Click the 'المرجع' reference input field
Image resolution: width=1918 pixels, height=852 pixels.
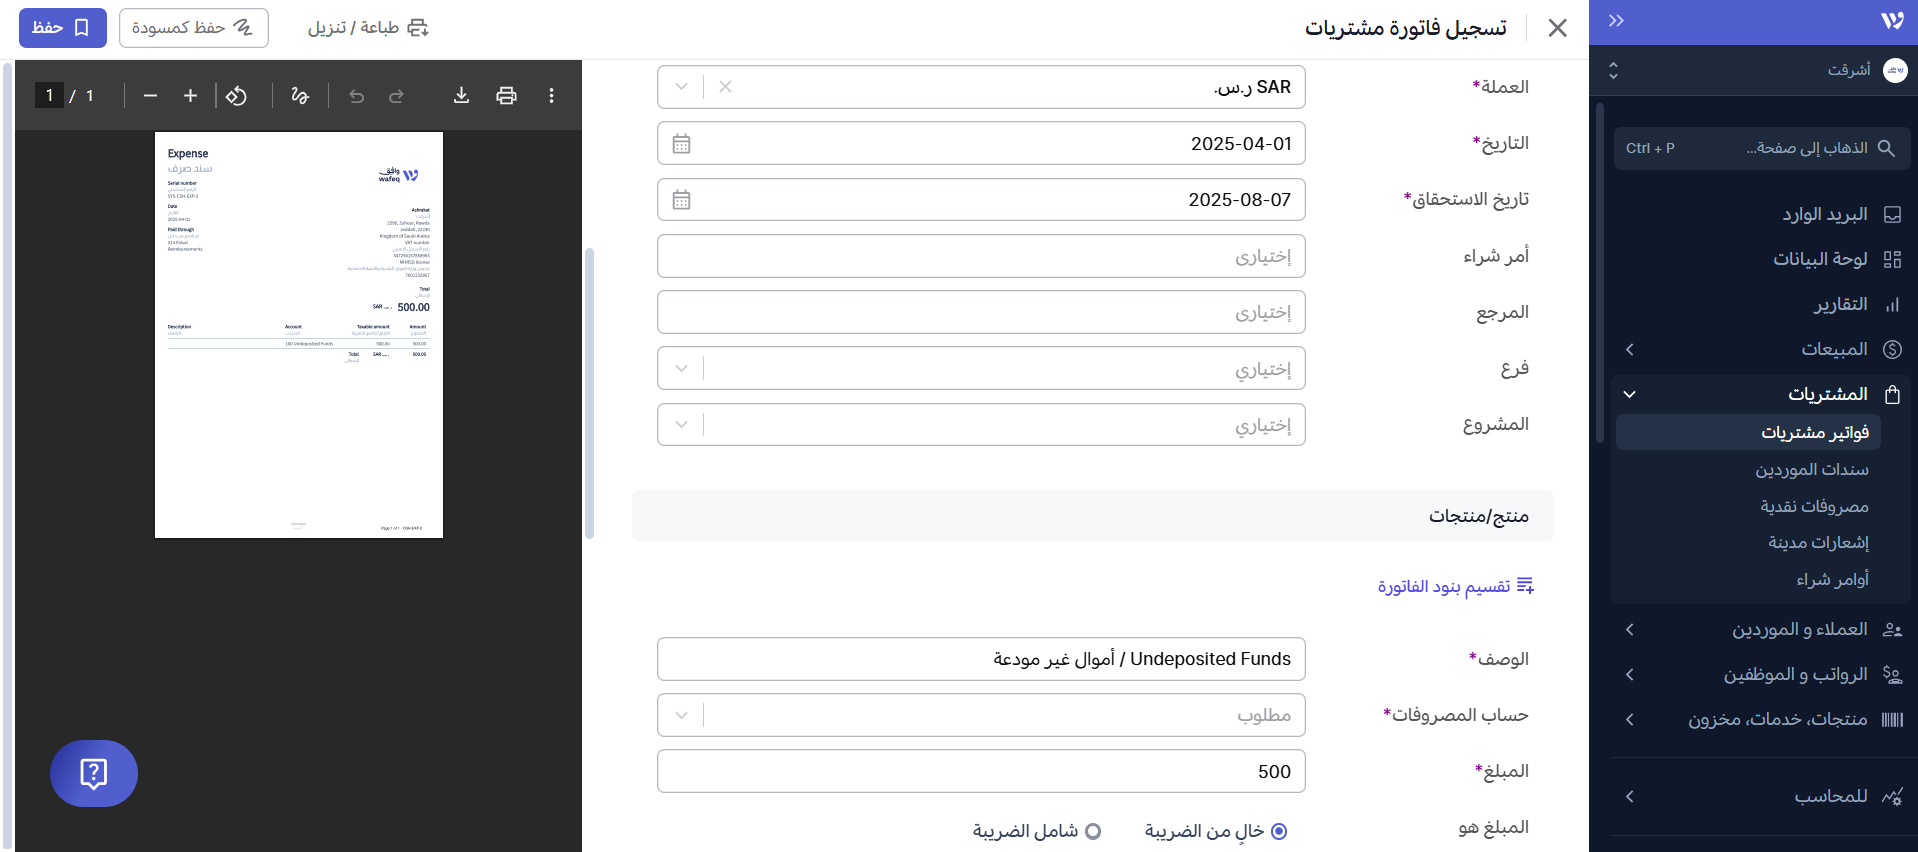coord(980,312)
